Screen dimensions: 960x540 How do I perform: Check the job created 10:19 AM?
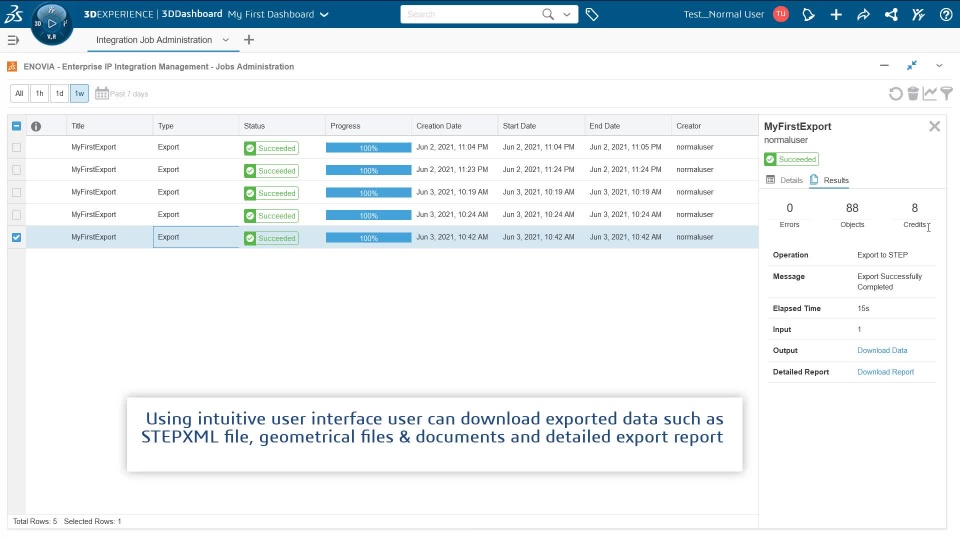17,192
